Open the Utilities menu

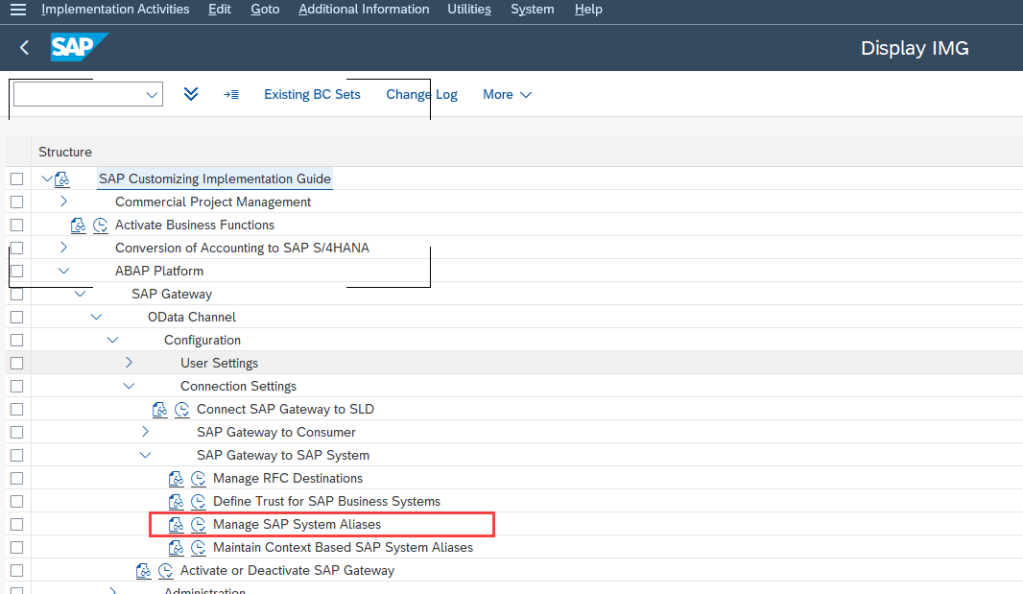pyautogui.click(x=469, y=9)
